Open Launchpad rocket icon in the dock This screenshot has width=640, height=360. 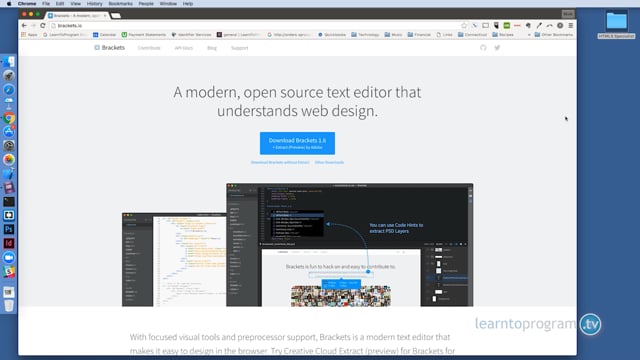(9, 76)
